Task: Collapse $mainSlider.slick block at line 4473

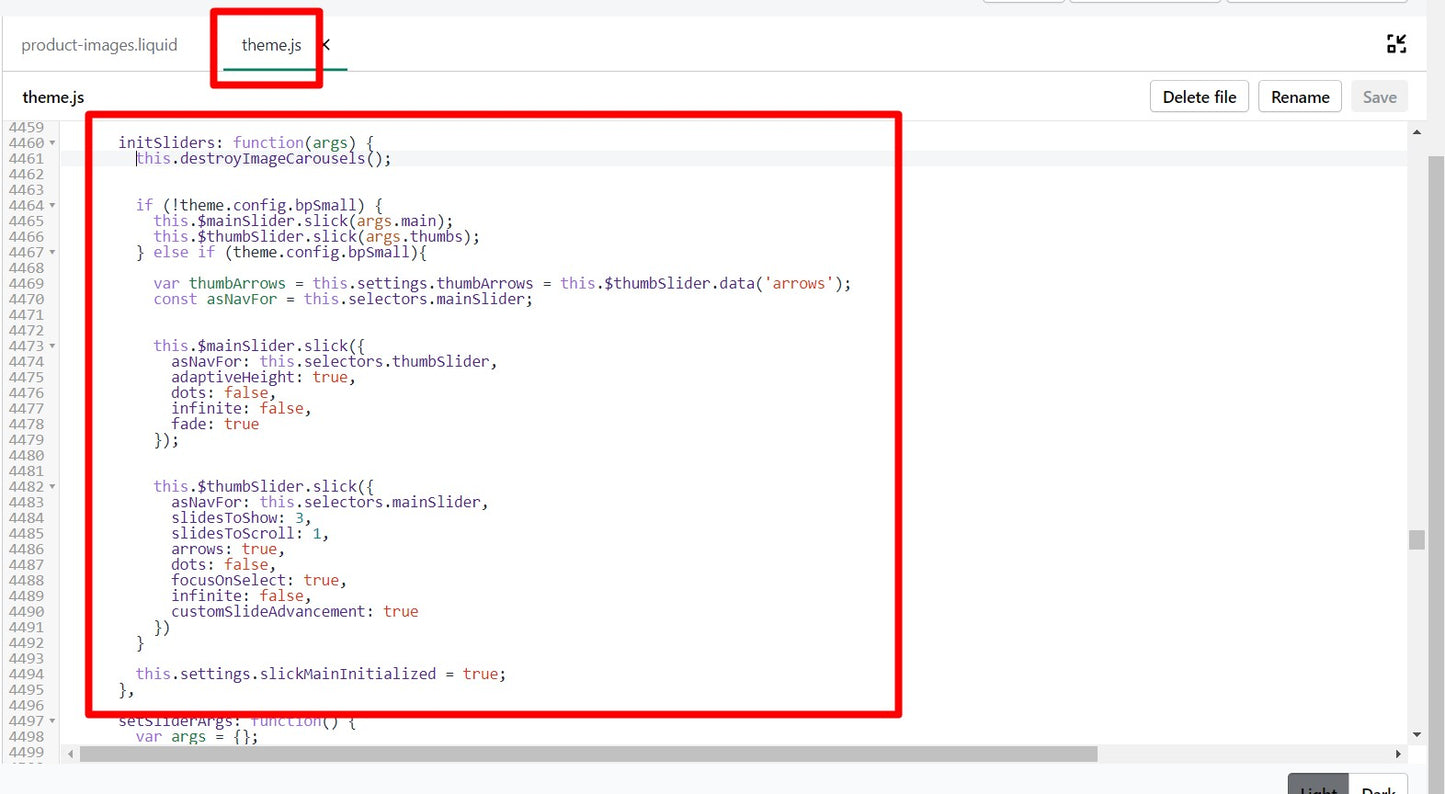Action: click(52, 346)
